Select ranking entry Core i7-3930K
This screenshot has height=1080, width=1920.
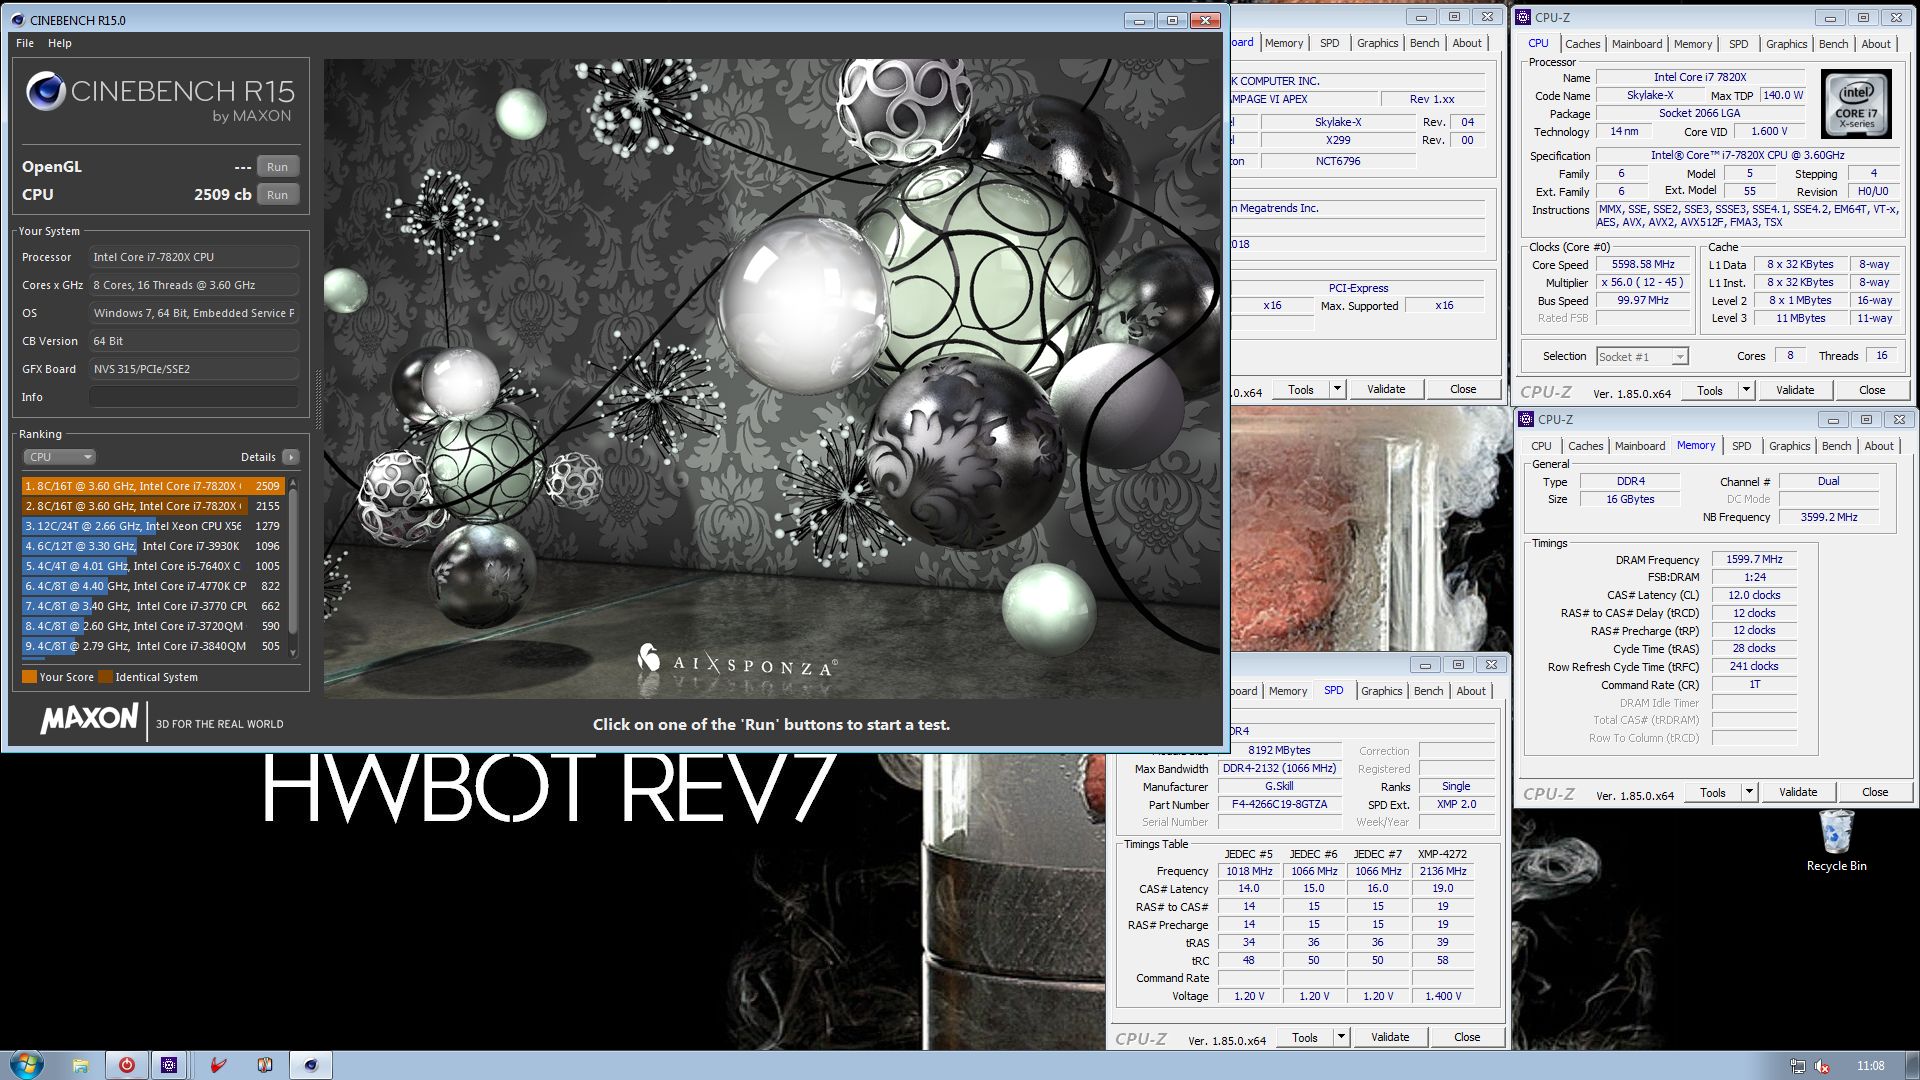[153, 546]
